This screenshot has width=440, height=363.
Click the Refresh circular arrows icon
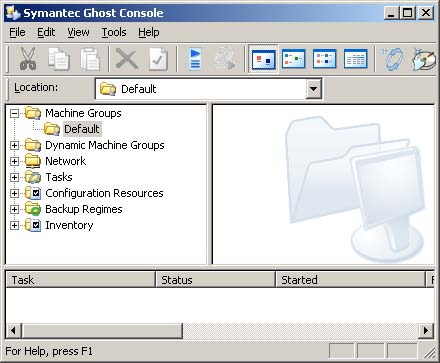pyautogui.click(x=392, y=59)
